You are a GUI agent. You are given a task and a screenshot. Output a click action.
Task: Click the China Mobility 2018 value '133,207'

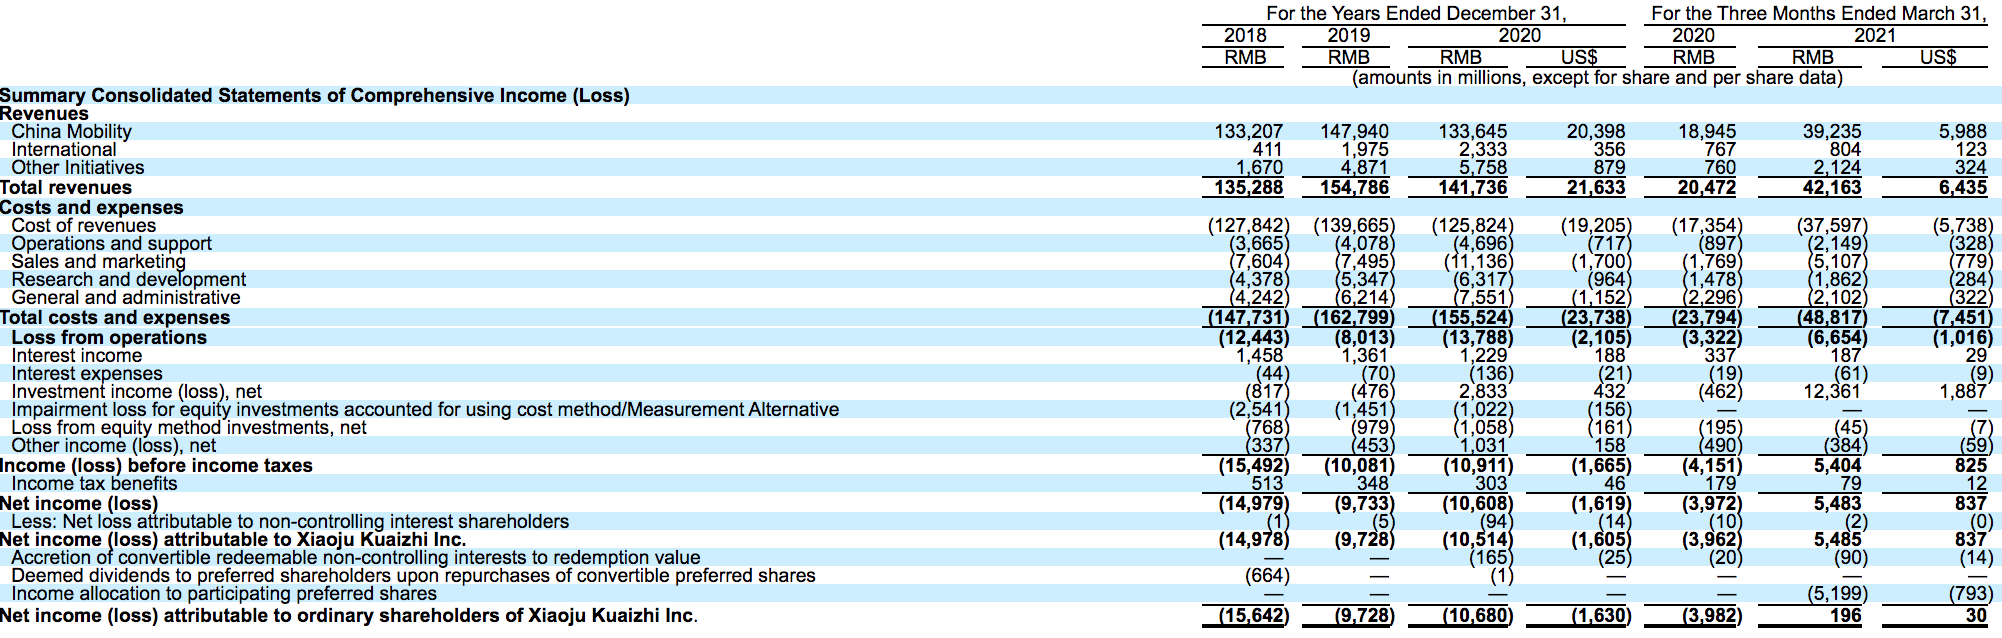tap(1248, 131)
